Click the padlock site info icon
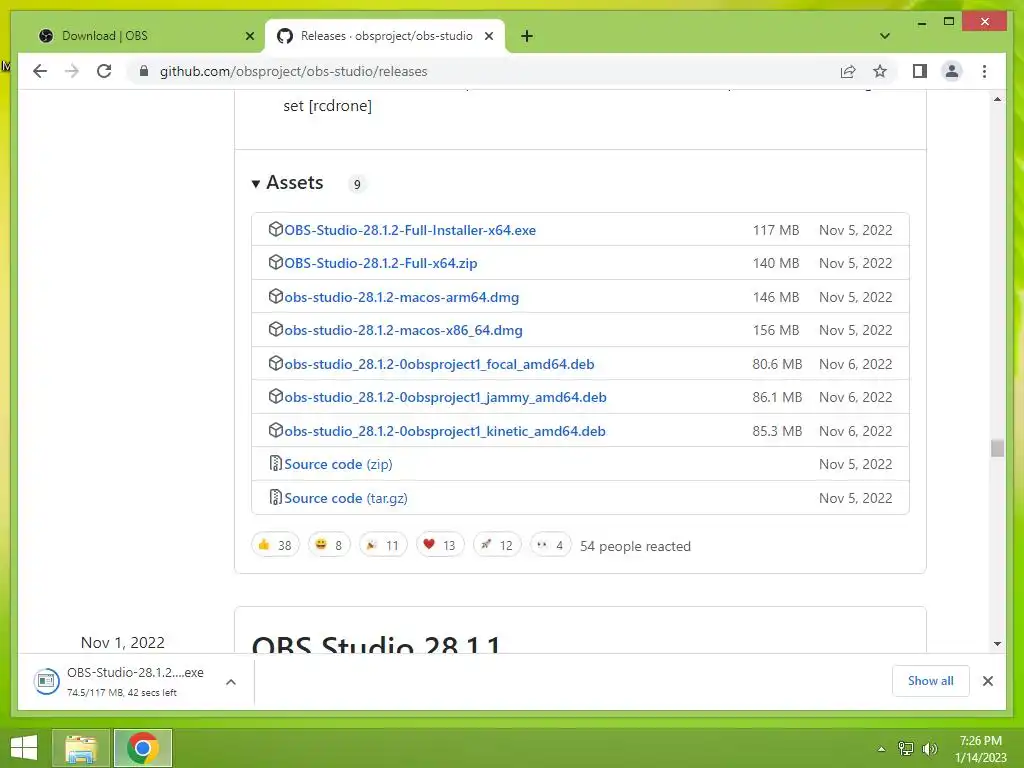The image size is (1024, 768). point(144,71)
